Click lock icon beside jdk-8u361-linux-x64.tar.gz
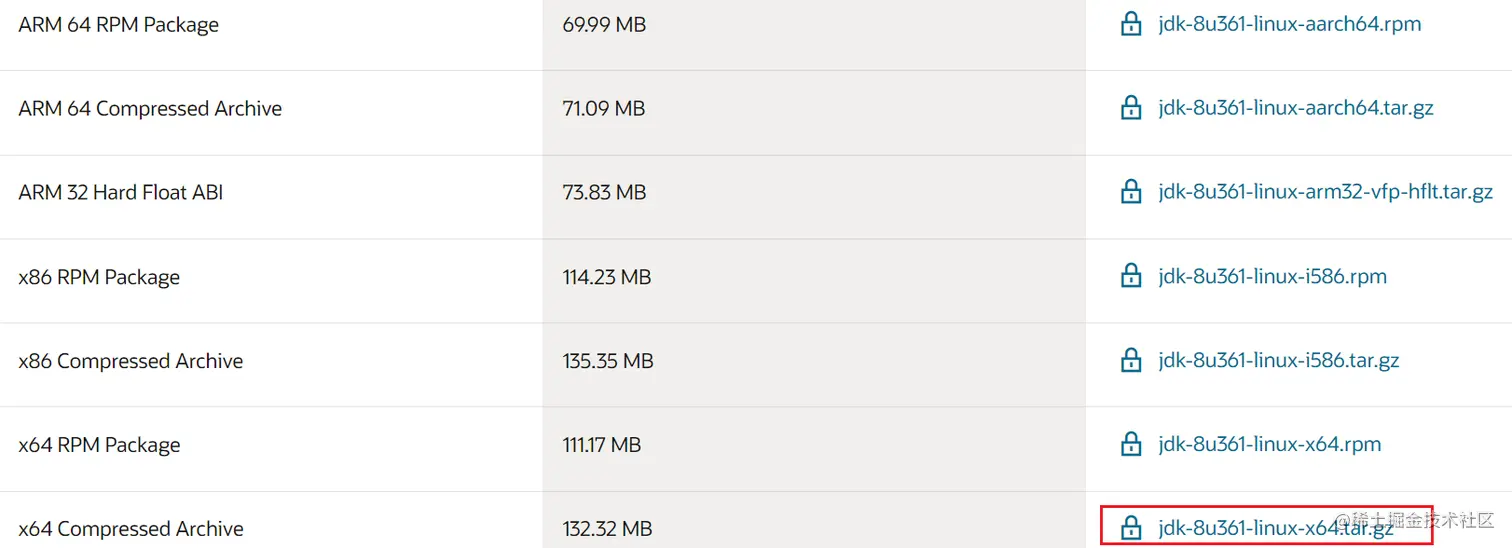This screenshot has width=1512, height=548. tap(1131, 528)
